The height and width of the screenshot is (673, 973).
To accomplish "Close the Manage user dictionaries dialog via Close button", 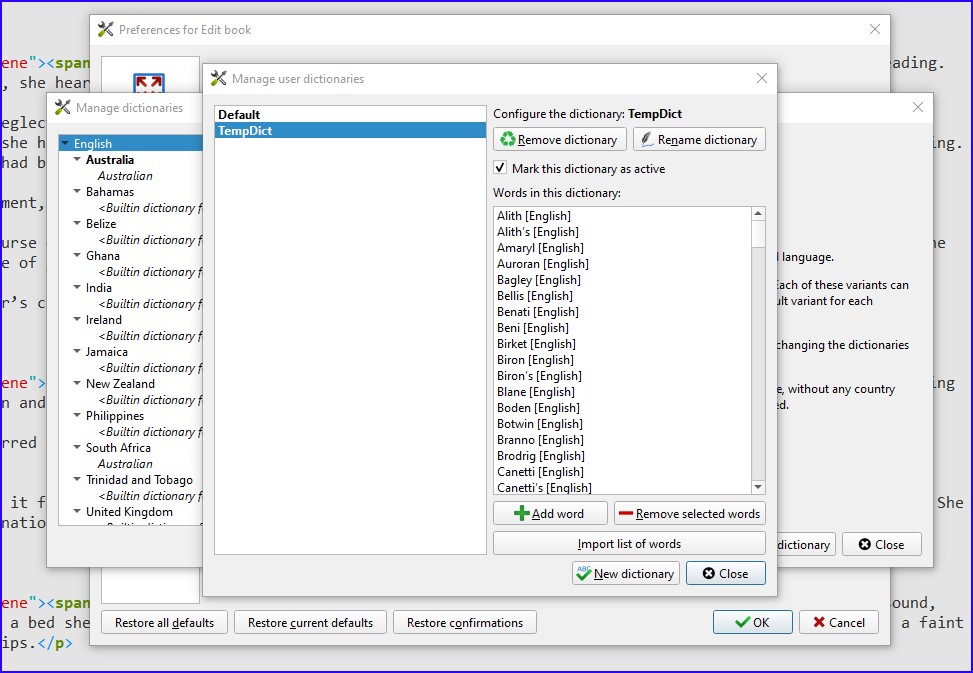I will (725, 573).
